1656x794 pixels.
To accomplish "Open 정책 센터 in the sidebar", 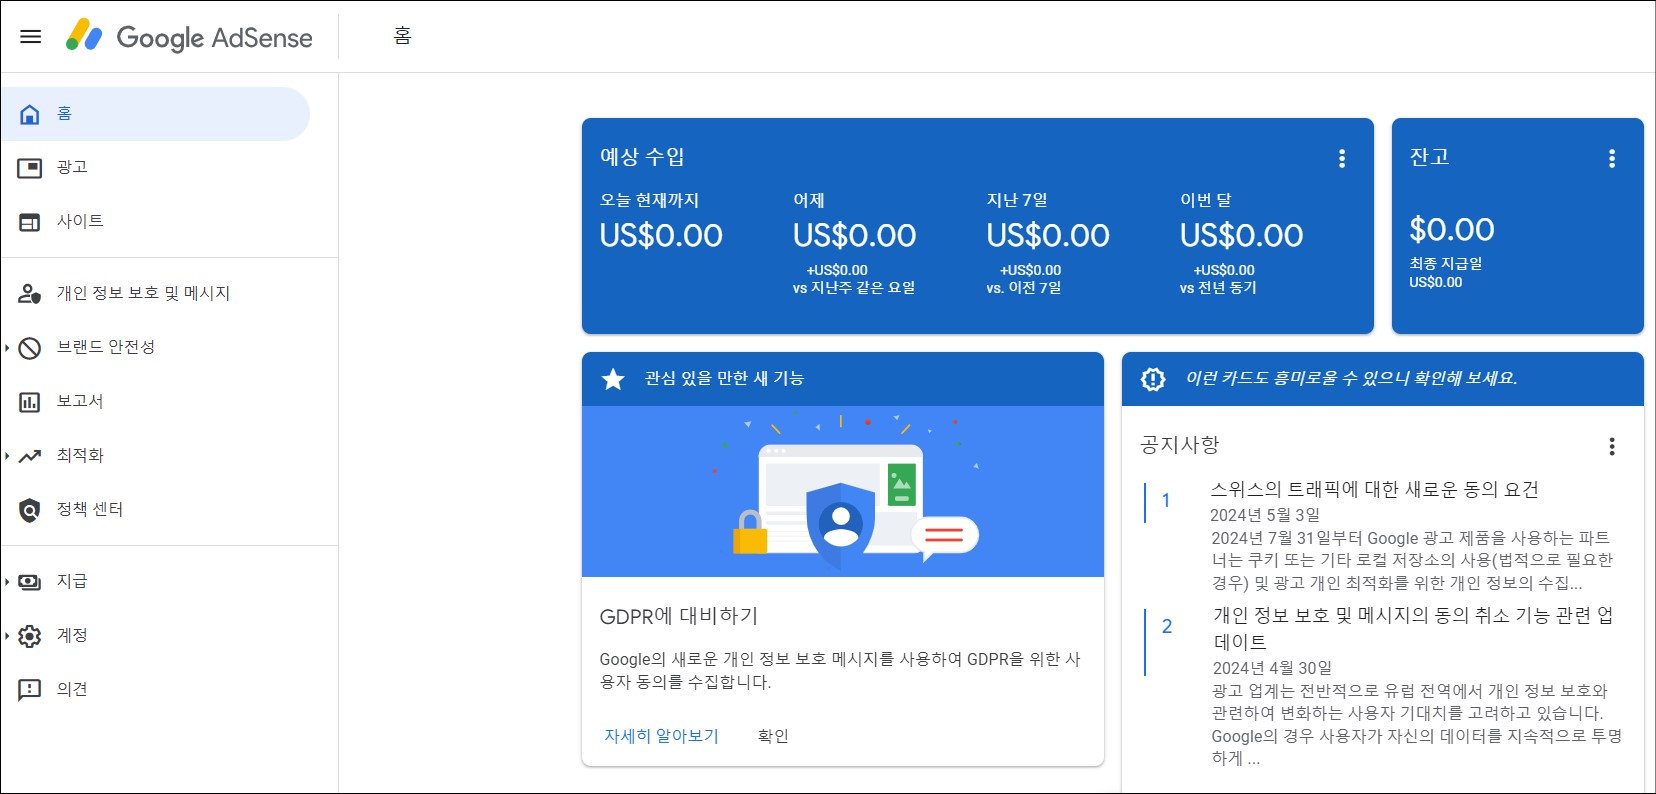I will (155, 509).
